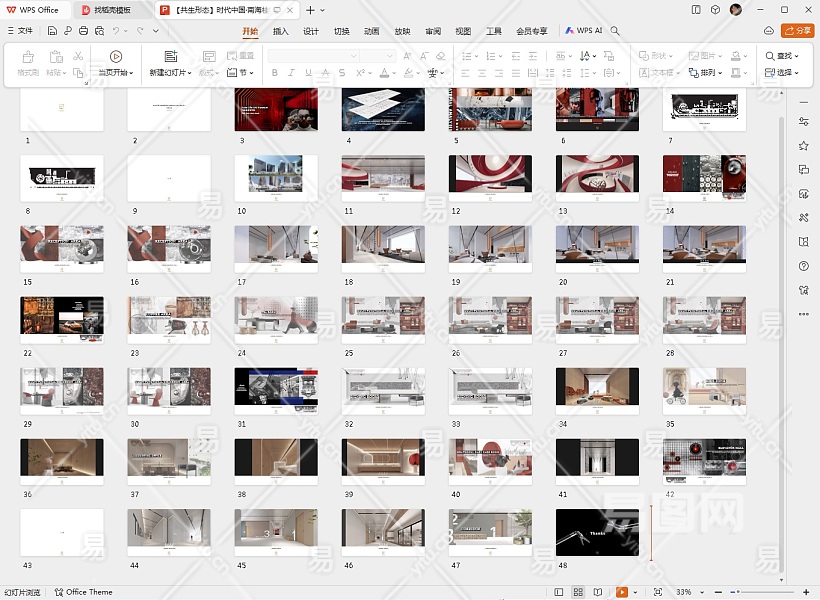Open the WPS AI button
This screenshot has height=600, width=820.
point(585,31)
